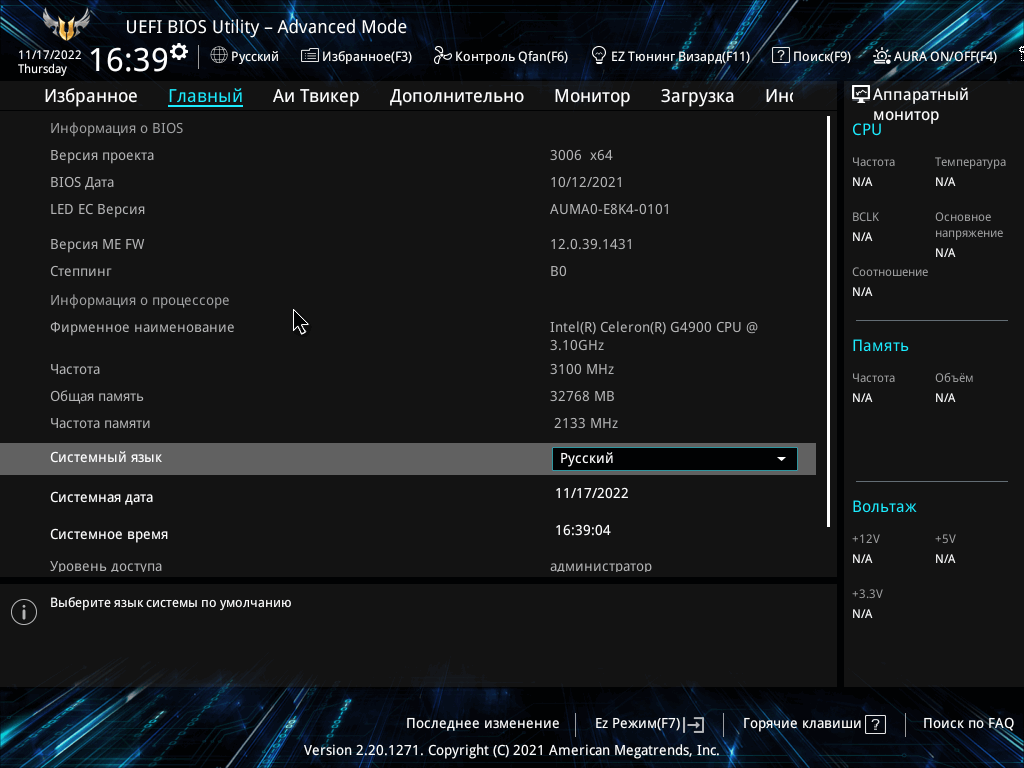Image resolution: width=1024 pixels, height=768 pixels.
Task: Launch EZ Тюнинг Визард(F11)
Action: tap(680, 57)
